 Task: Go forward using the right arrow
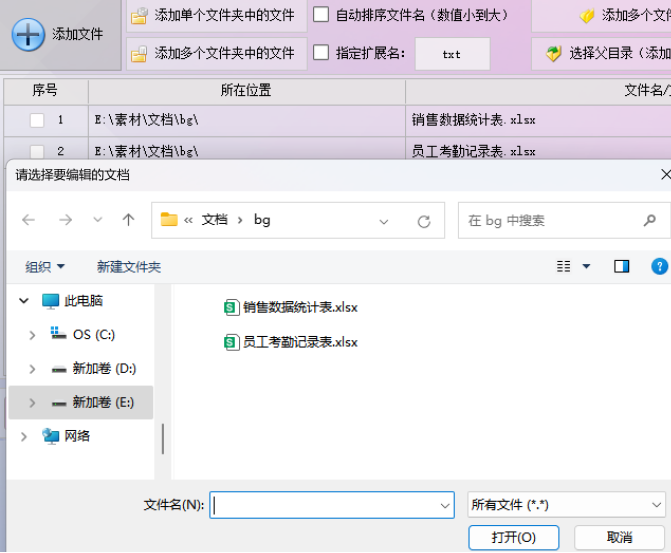coord(65,220)
